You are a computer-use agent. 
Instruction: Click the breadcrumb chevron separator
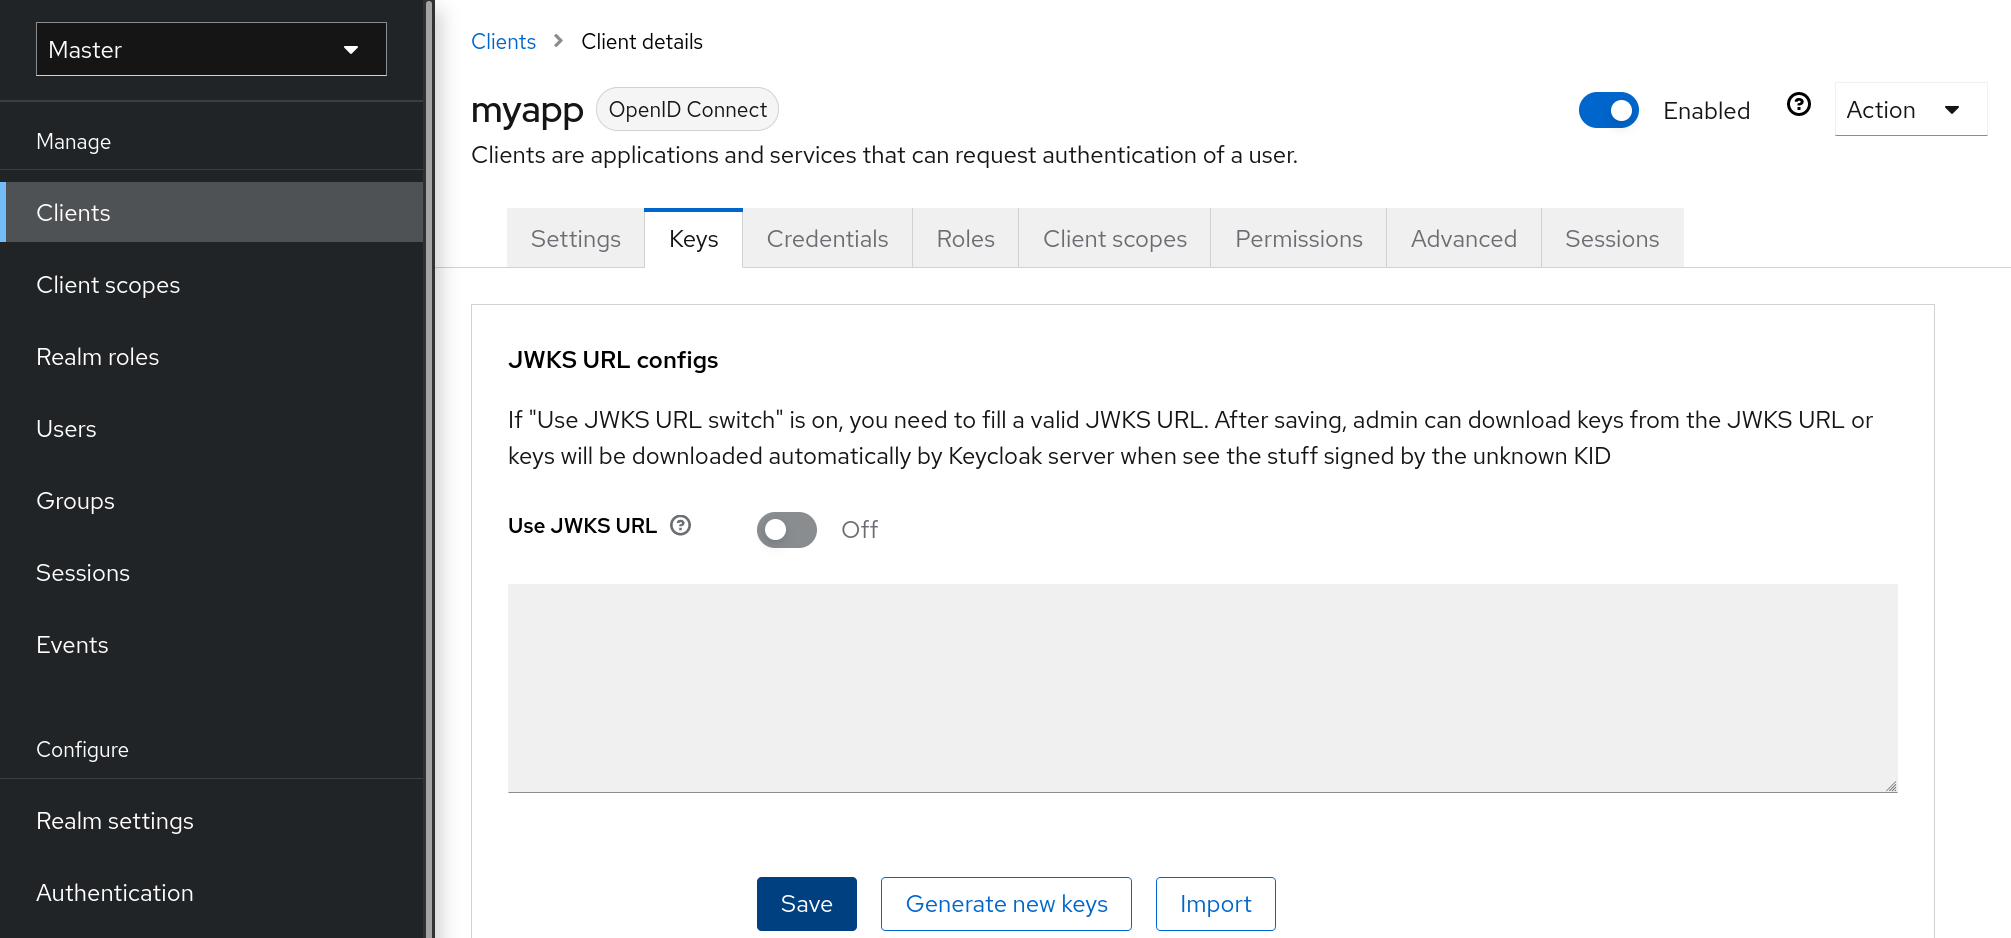(559, 41)
